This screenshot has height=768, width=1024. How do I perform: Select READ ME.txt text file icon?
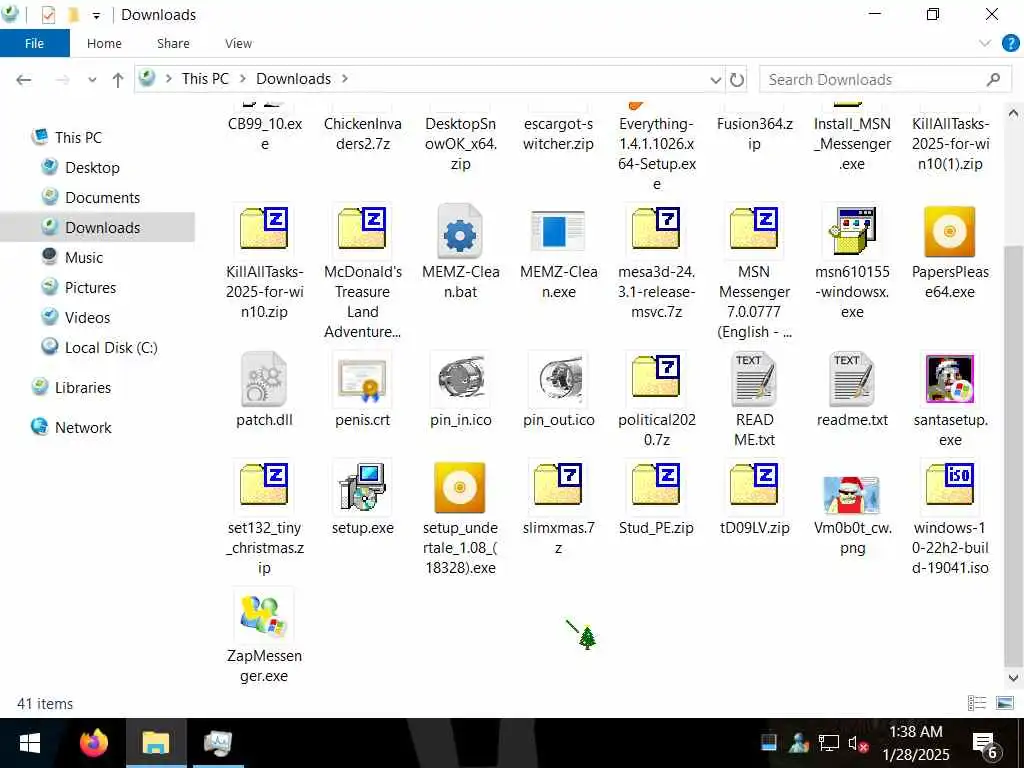click(754, 379)
